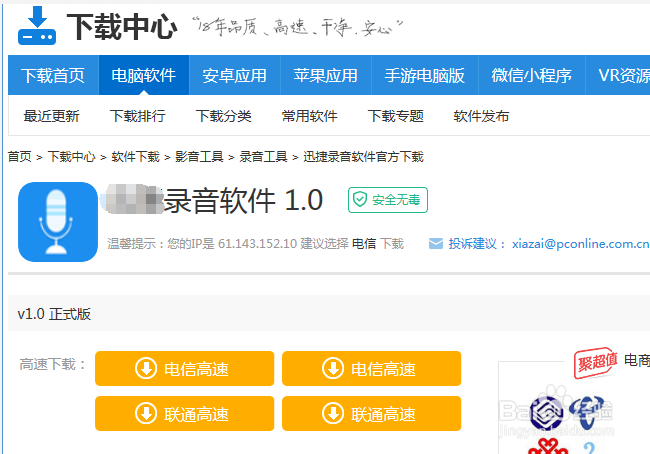Click the envelope icon beside 投诉建议

pyautogui.click(x=436, y=243)
